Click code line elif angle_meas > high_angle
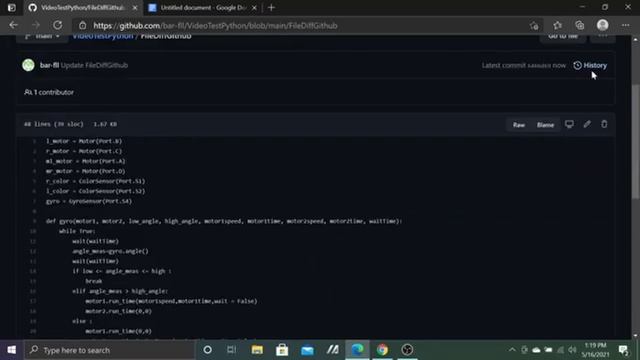Viewport: 640px width, 360px height. (x=120, y=291)
